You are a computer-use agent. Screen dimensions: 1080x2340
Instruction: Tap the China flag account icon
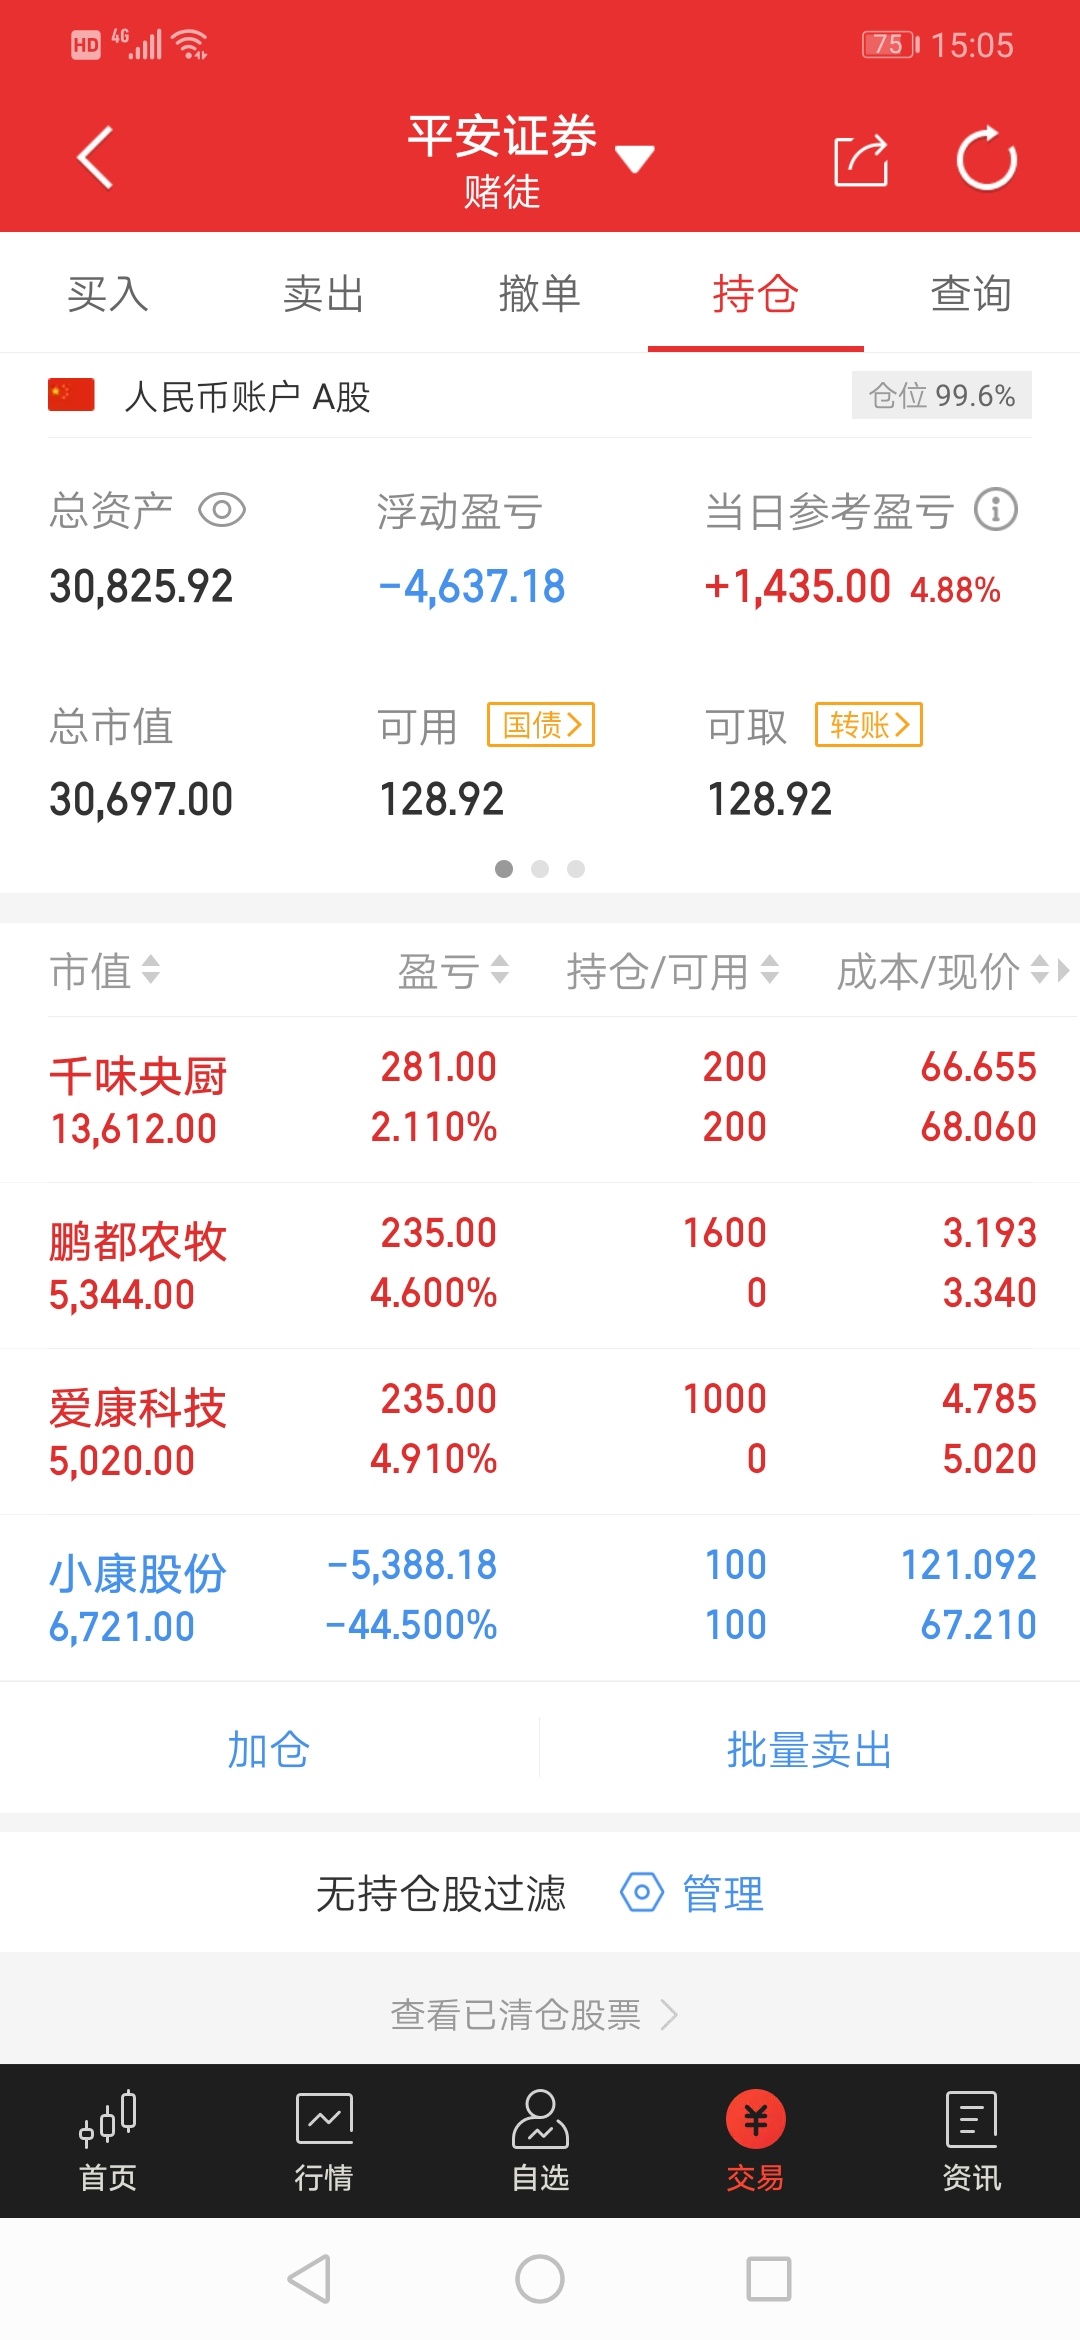[71, 395]
